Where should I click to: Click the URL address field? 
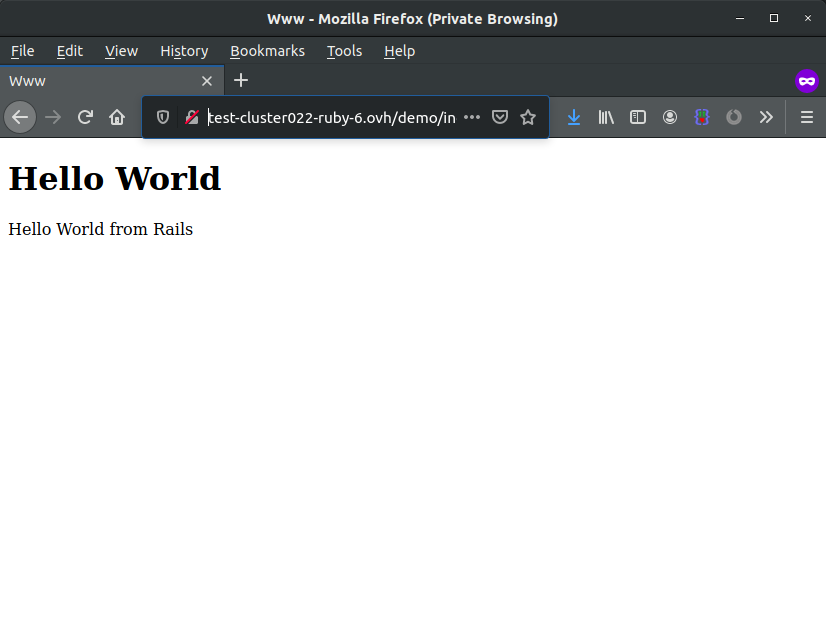[x=330, y=117]
